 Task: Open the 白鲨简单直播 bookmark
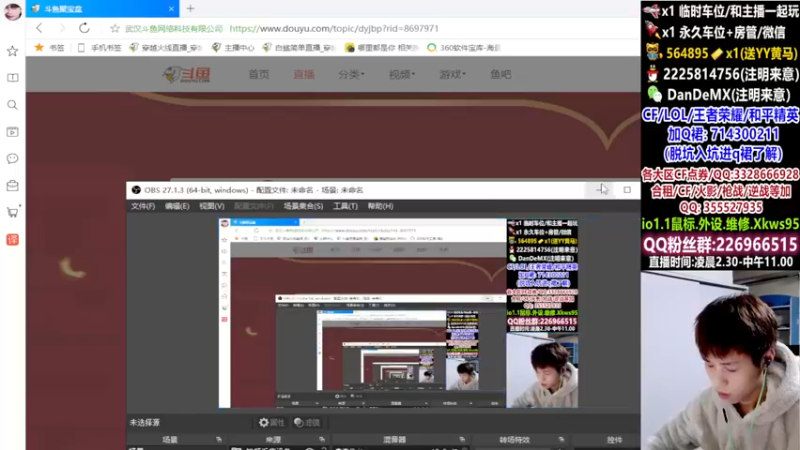coord(299,47)
